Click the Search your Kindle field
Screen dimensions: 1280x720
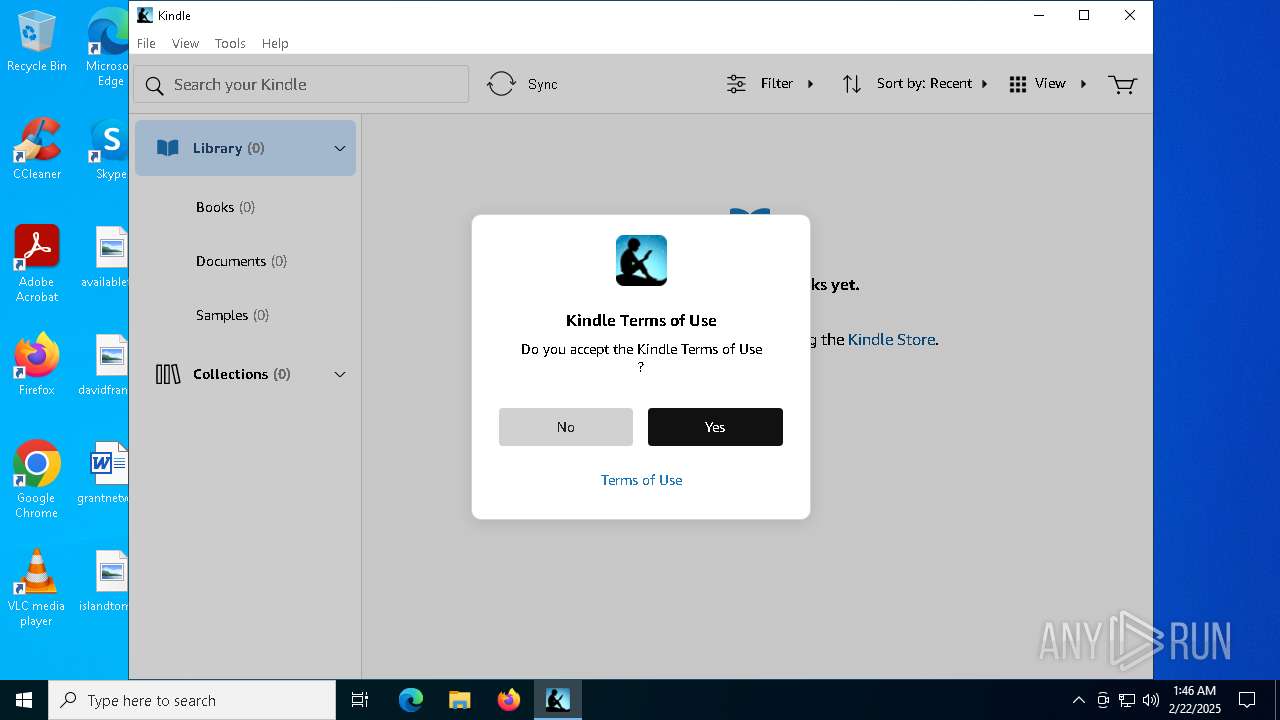[x=301, y=84]
